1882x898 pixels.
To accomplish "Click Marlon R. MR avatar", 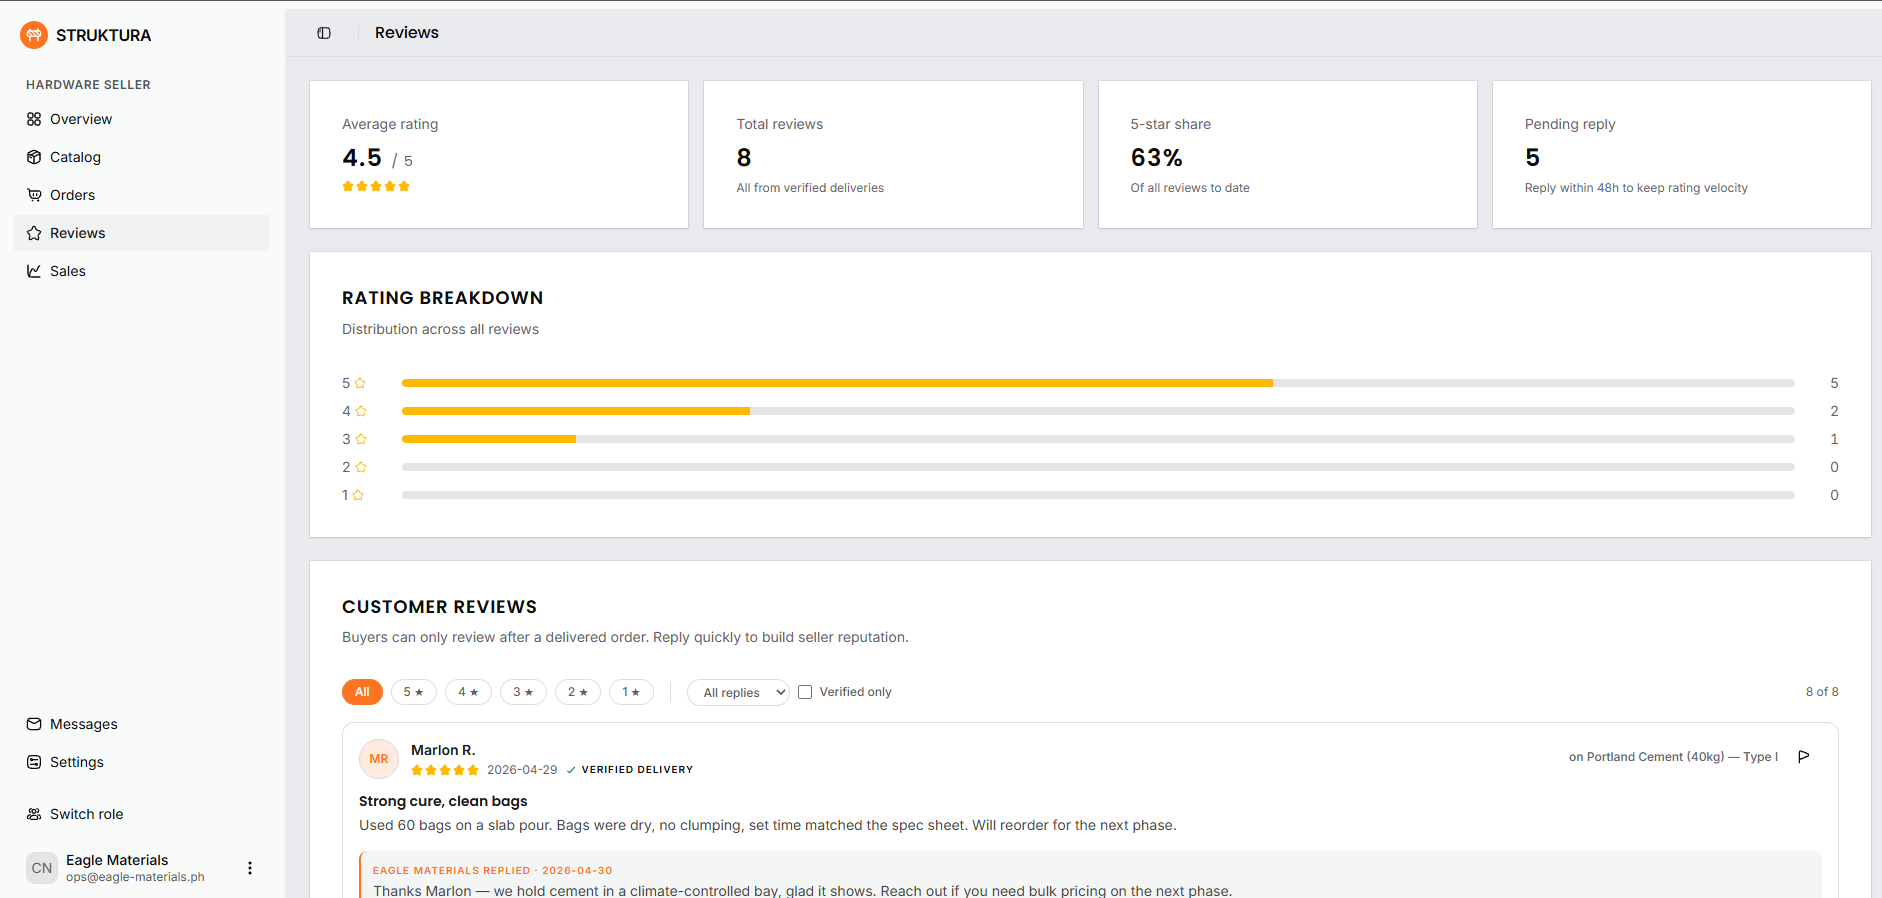I will 379,759.
